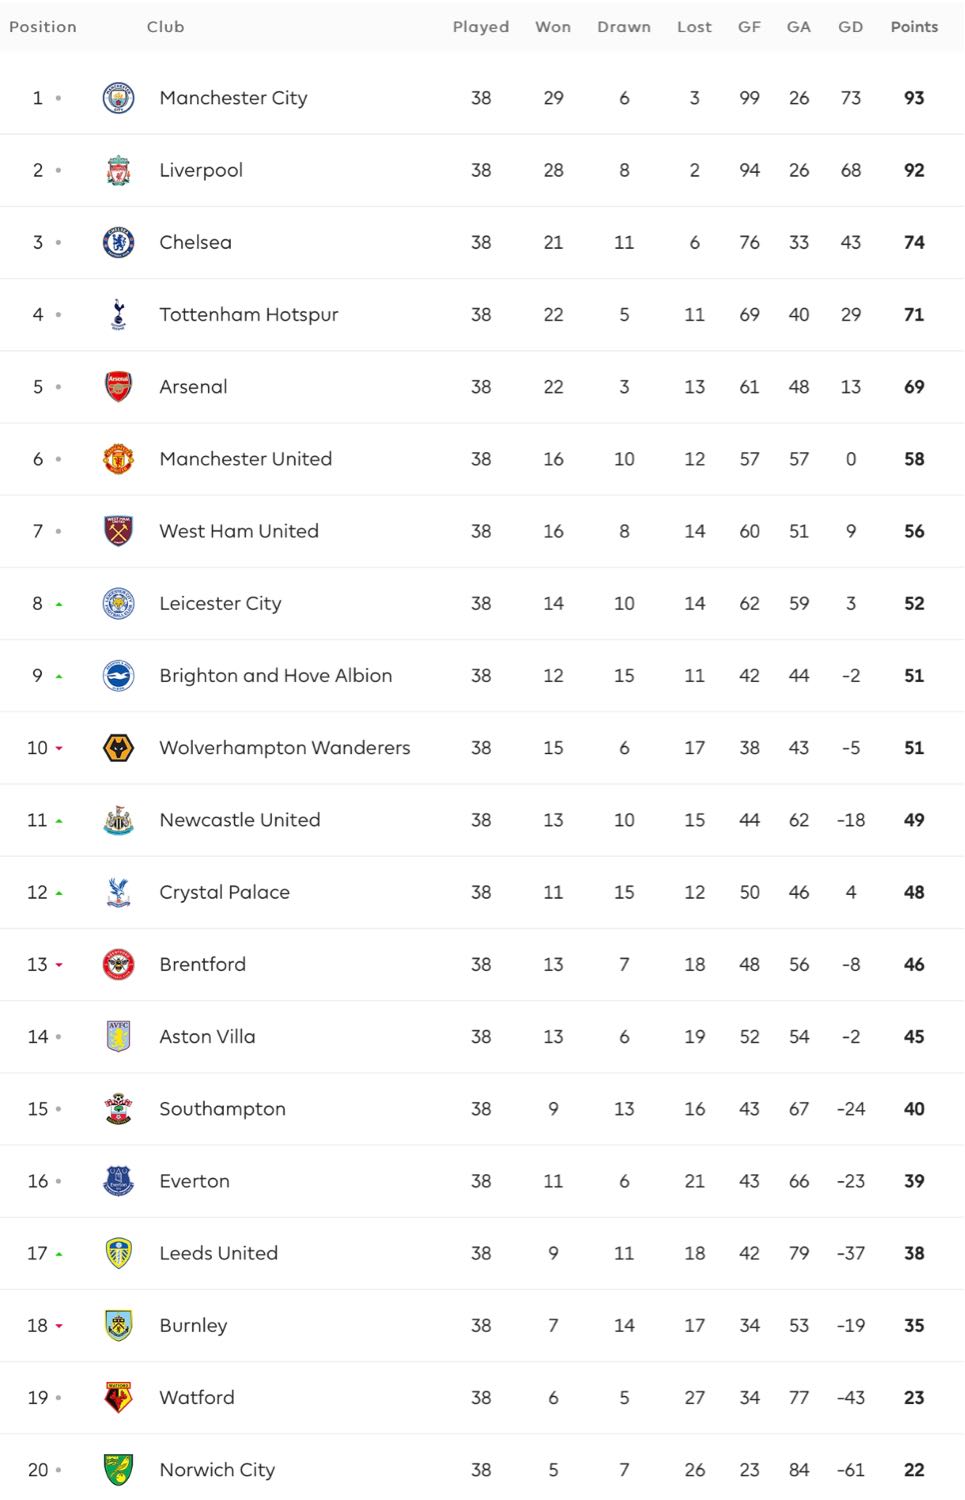Open Manchester United club link
This screenshot has height=1500, width=965.
pos(246,459)
